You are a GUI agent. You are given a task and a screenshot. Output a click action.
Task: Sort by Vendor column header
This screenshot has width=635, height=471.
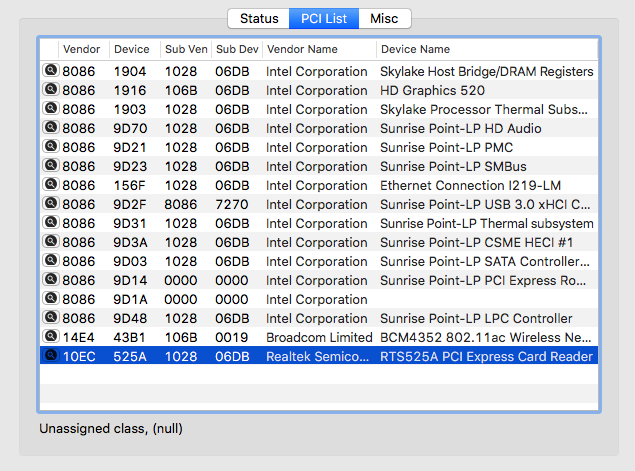(x=81, y=49)
